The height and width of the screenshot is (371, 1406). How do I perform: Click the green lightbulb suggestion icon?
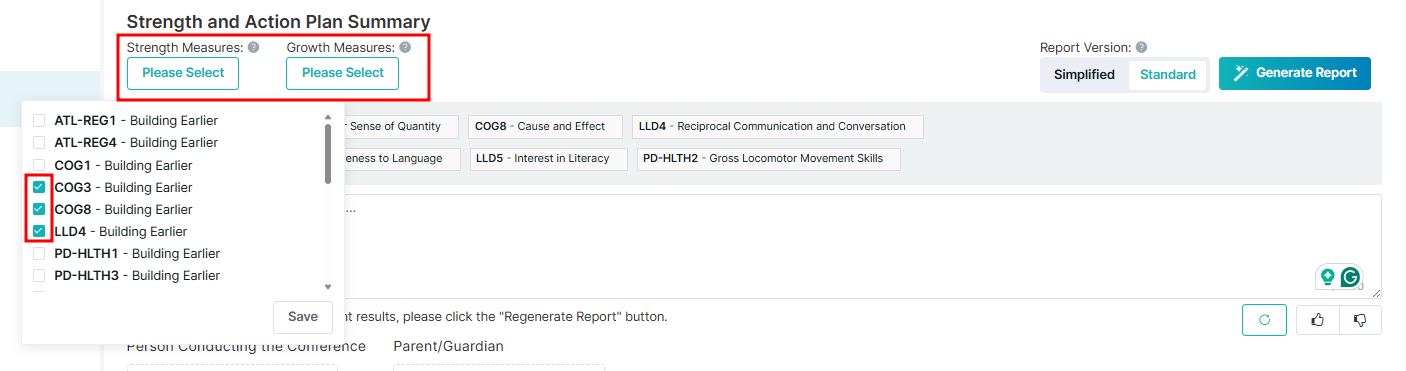[x=1328, y=276]
